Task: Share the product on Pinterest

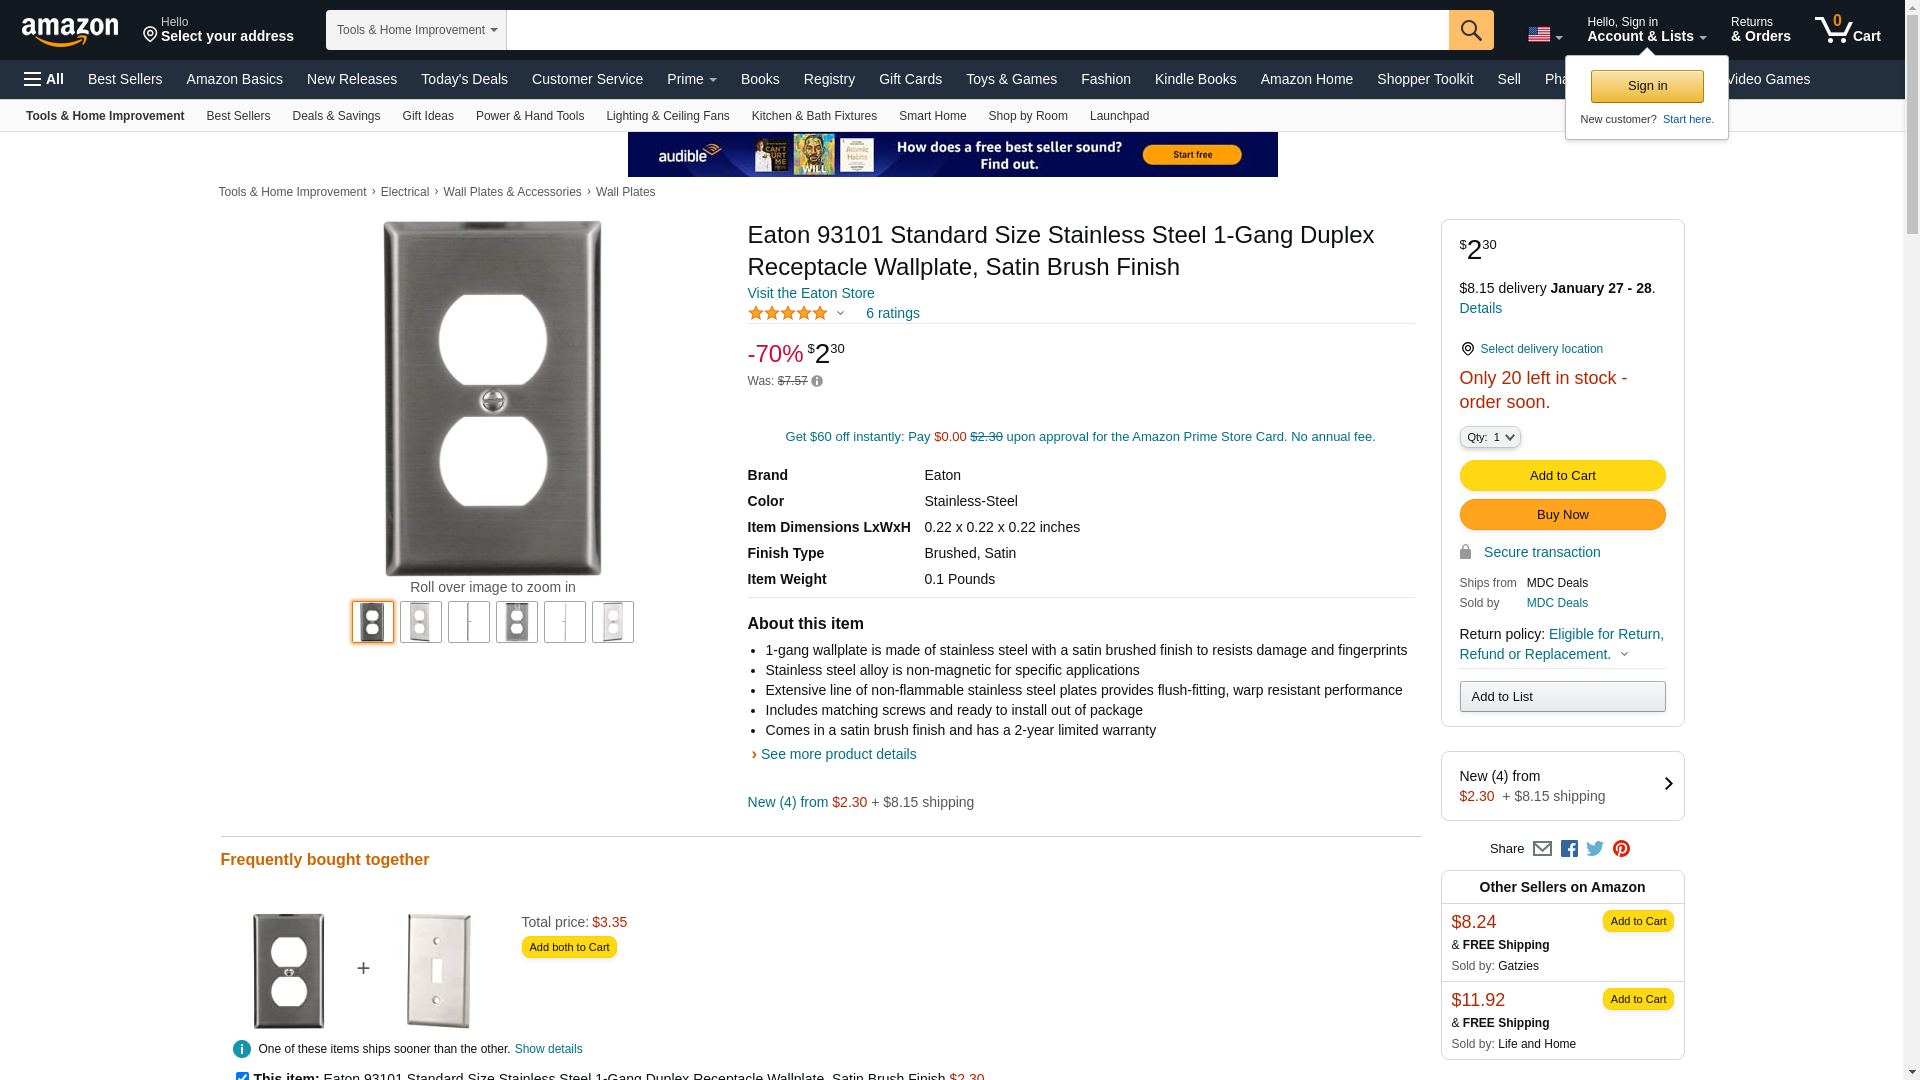Action: pyautogui.click(x=1621, y=849)
